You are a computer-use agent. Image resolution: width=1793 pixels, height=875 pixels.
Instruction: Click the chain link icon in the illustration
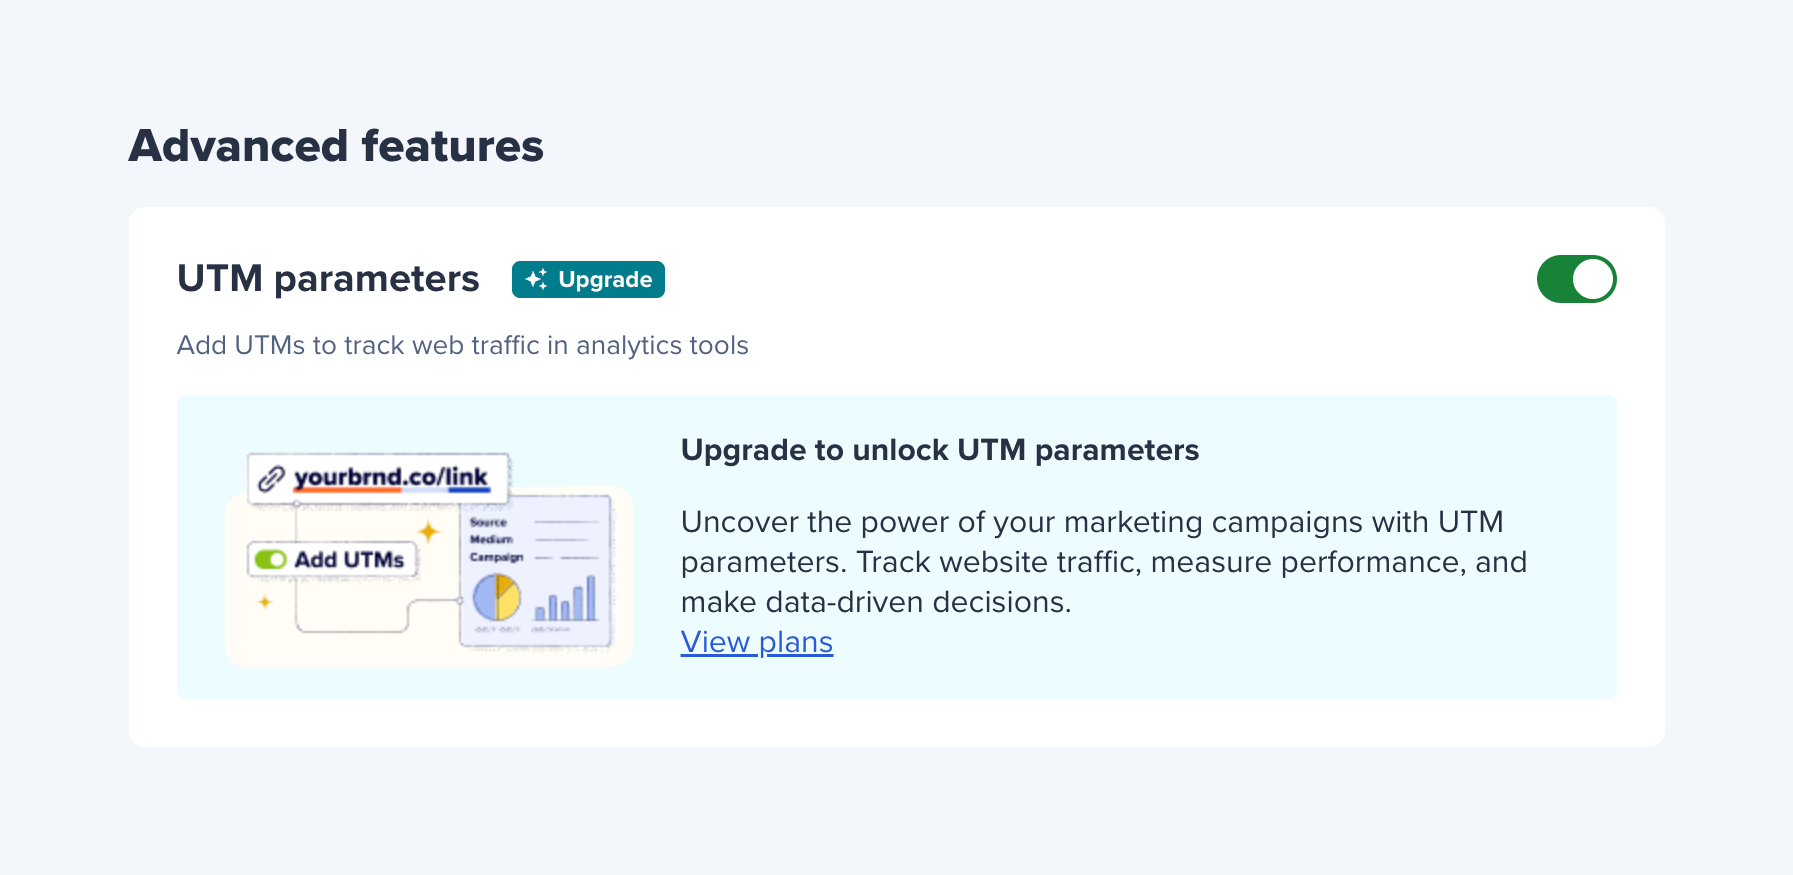[x=271, y=479]
